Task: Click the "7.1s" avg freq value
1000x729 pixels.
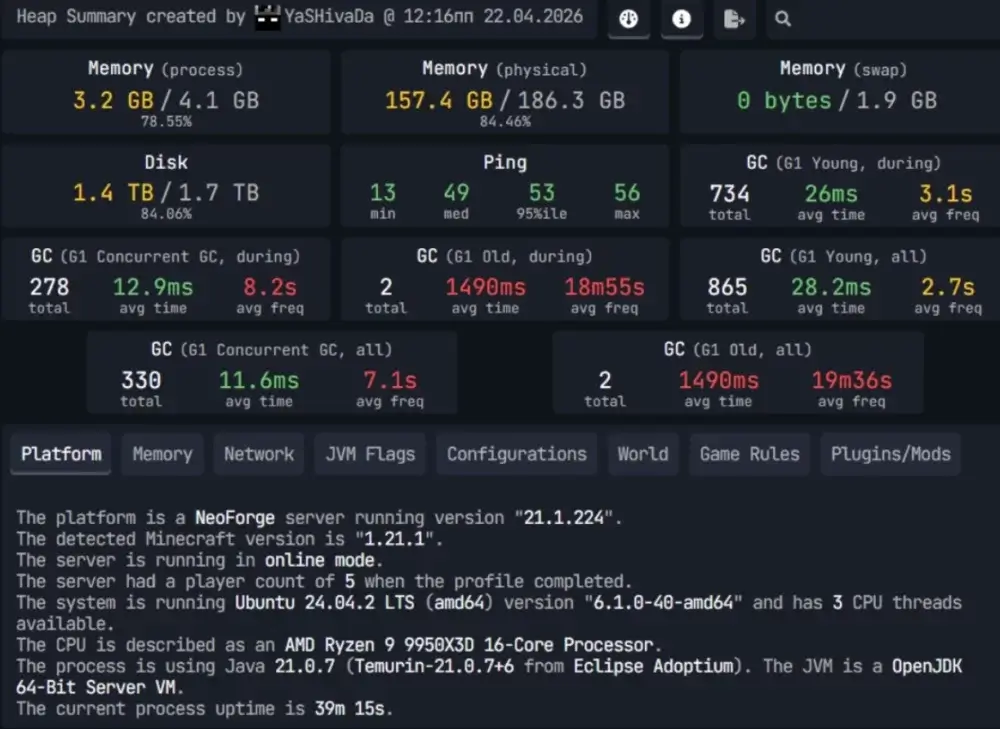Action: point(390,380)
